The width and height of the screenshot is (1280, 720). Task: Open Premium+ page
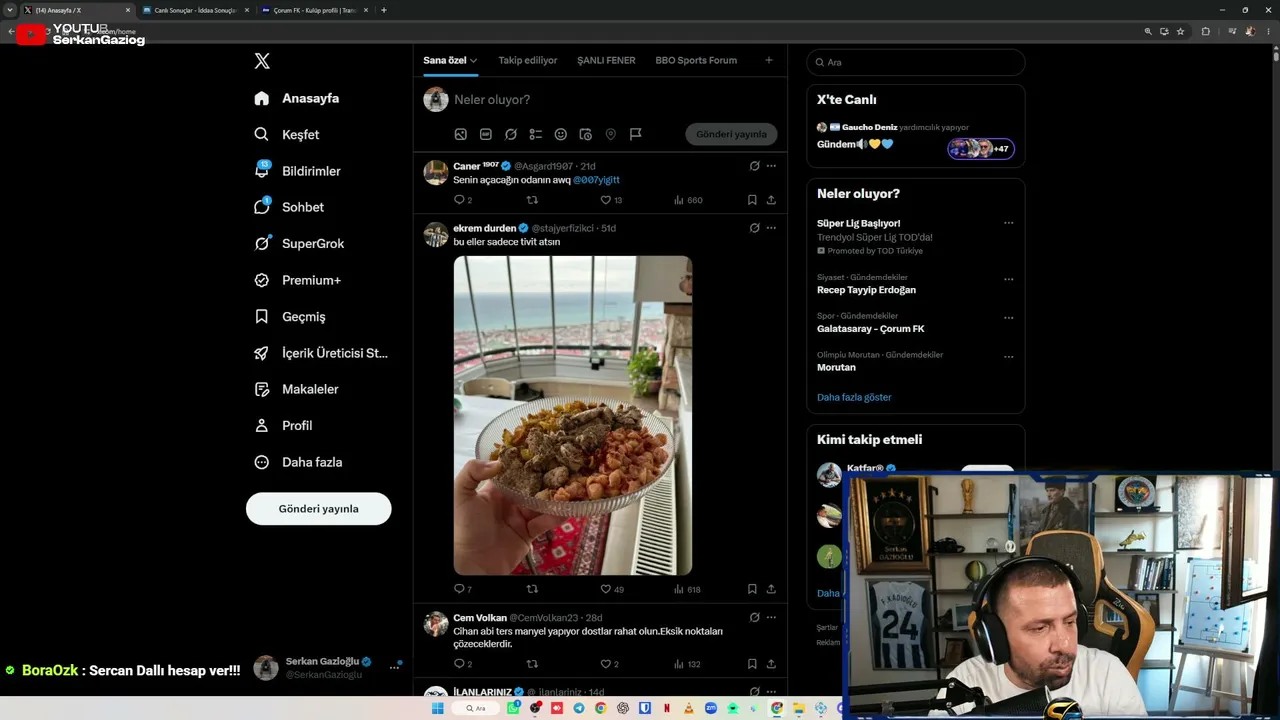click(x=297, y=280)
